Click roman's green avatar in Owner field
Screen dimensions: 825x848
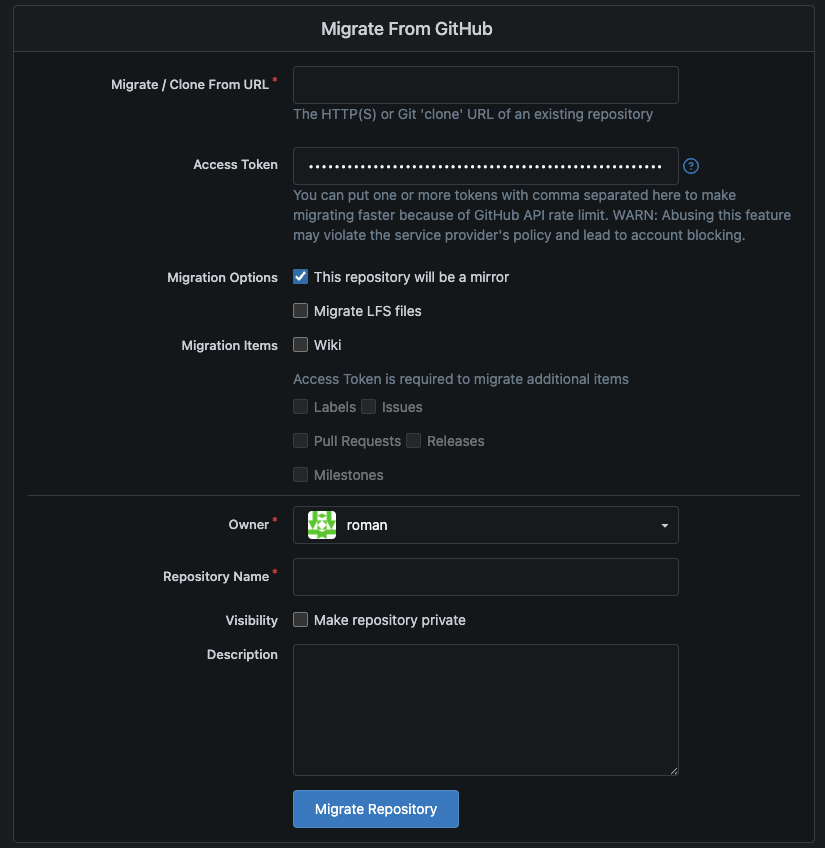(322, 525)
